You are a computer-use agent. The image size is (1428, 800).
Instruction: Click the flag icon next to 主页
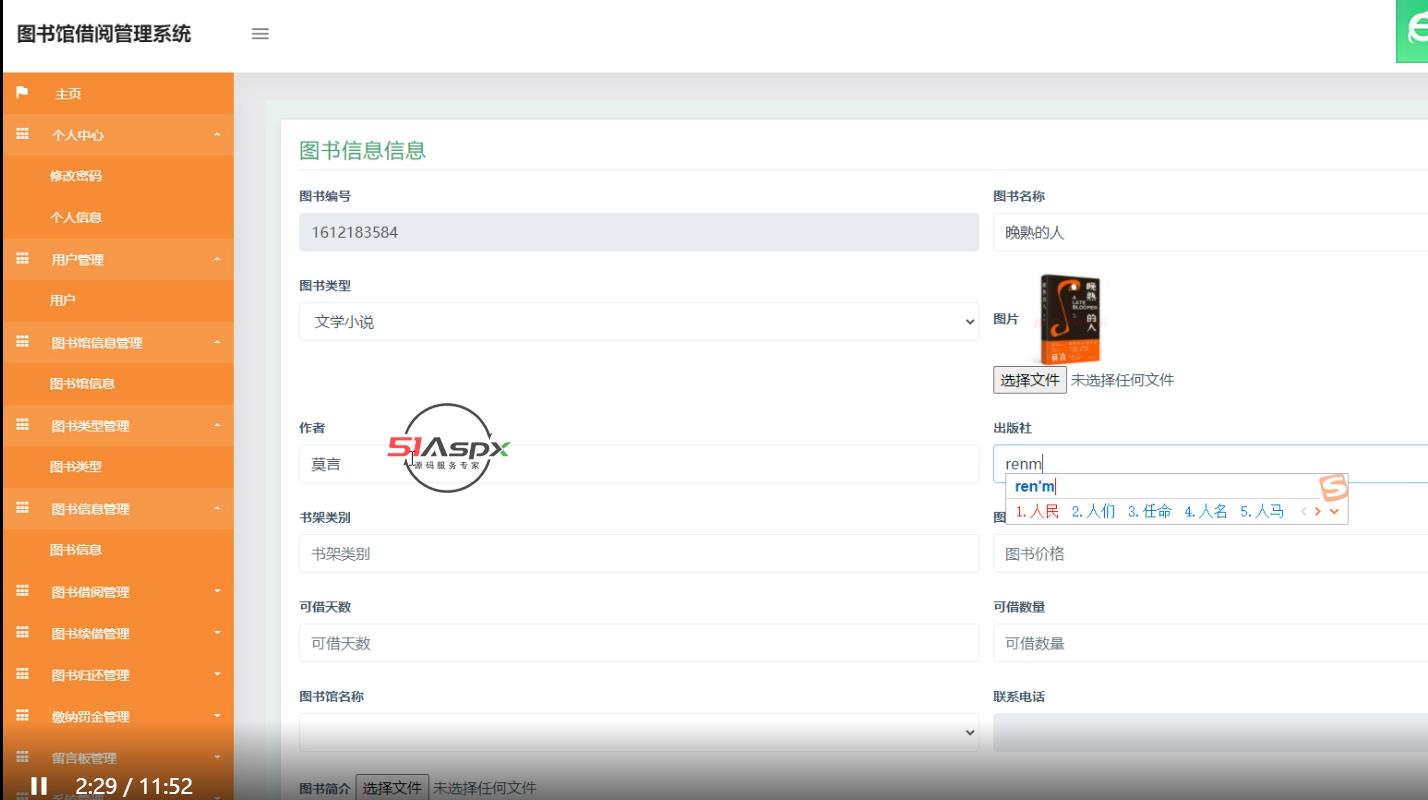(22, 92)
